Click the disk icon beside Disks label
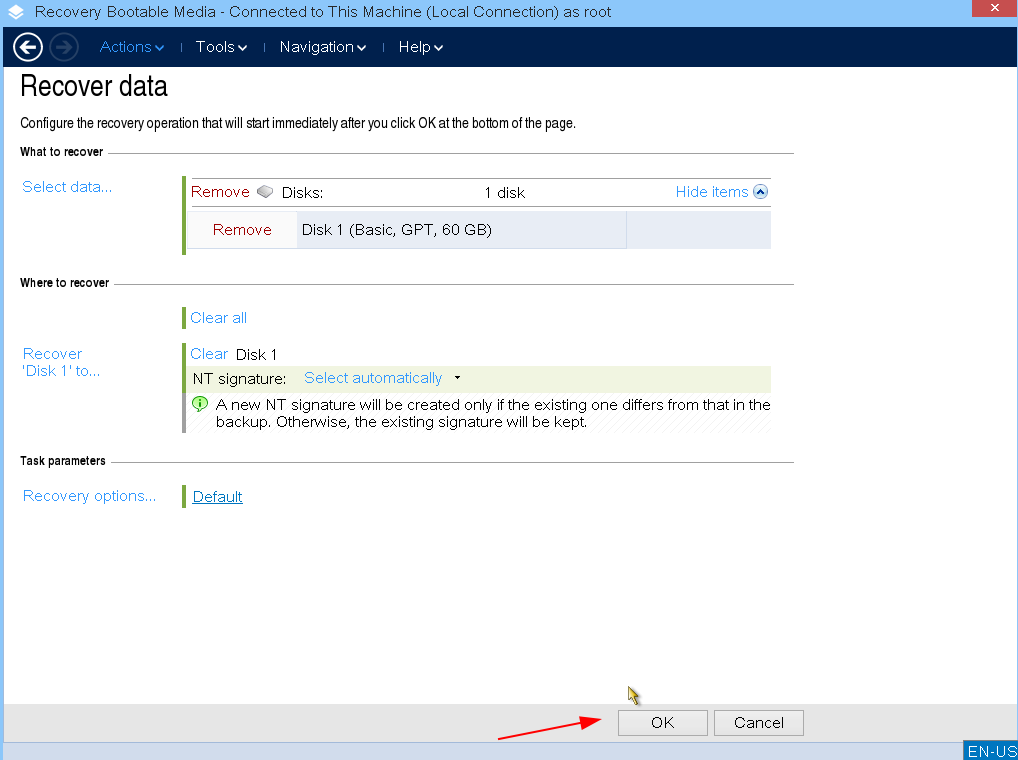1018x760 pixels. pos(265,192)
